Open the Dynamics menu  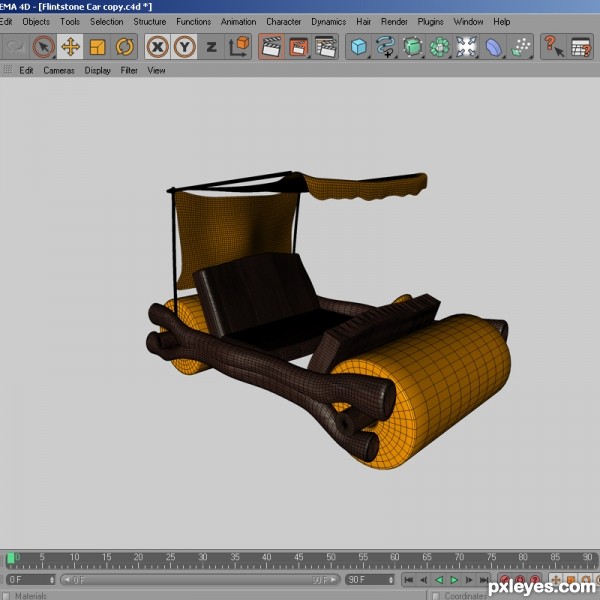[x=329, y=22]
